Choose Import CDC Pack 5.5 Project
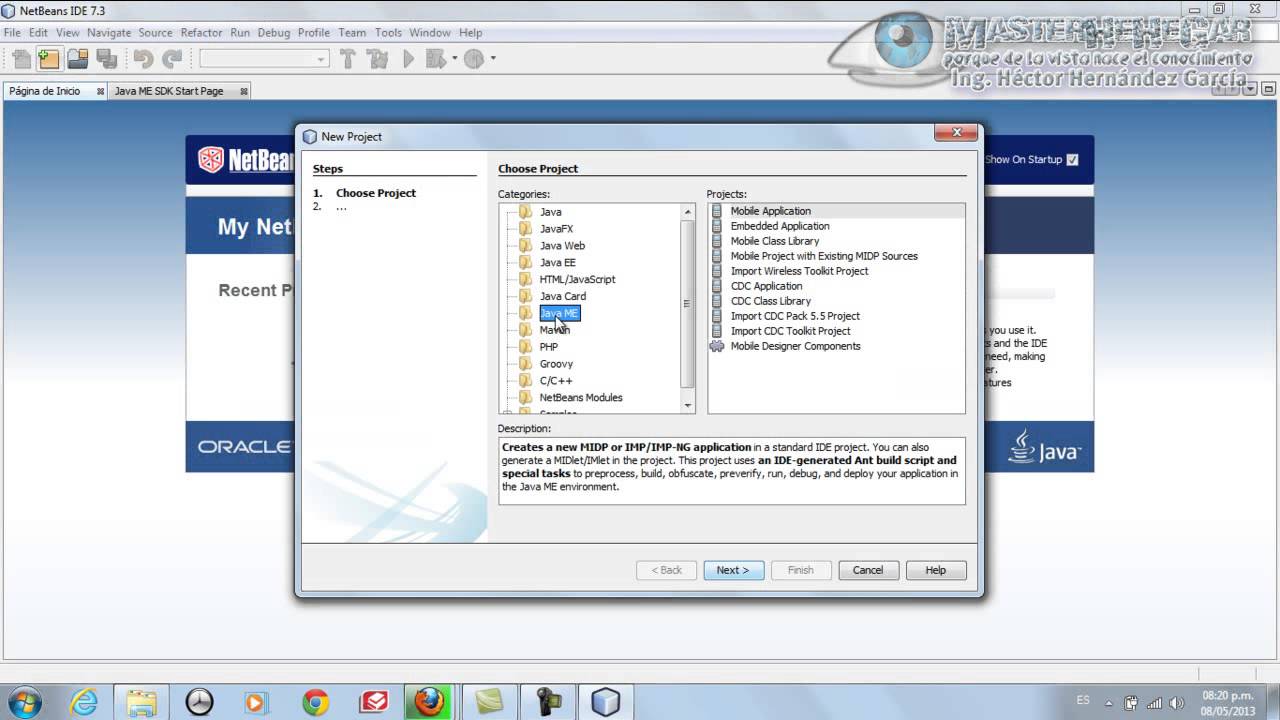 tap(795, 316)
